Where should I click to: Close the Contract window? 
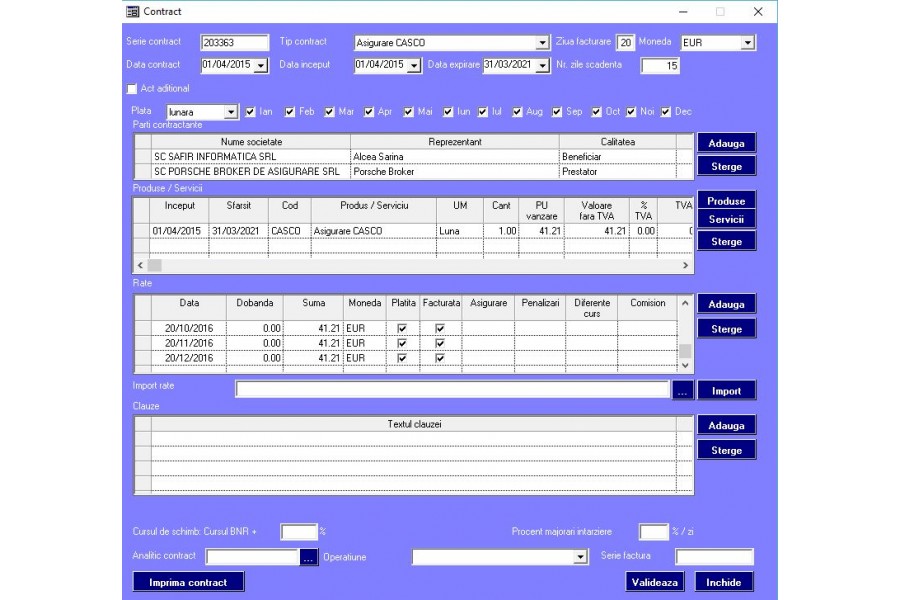click(x=758, y=11)
